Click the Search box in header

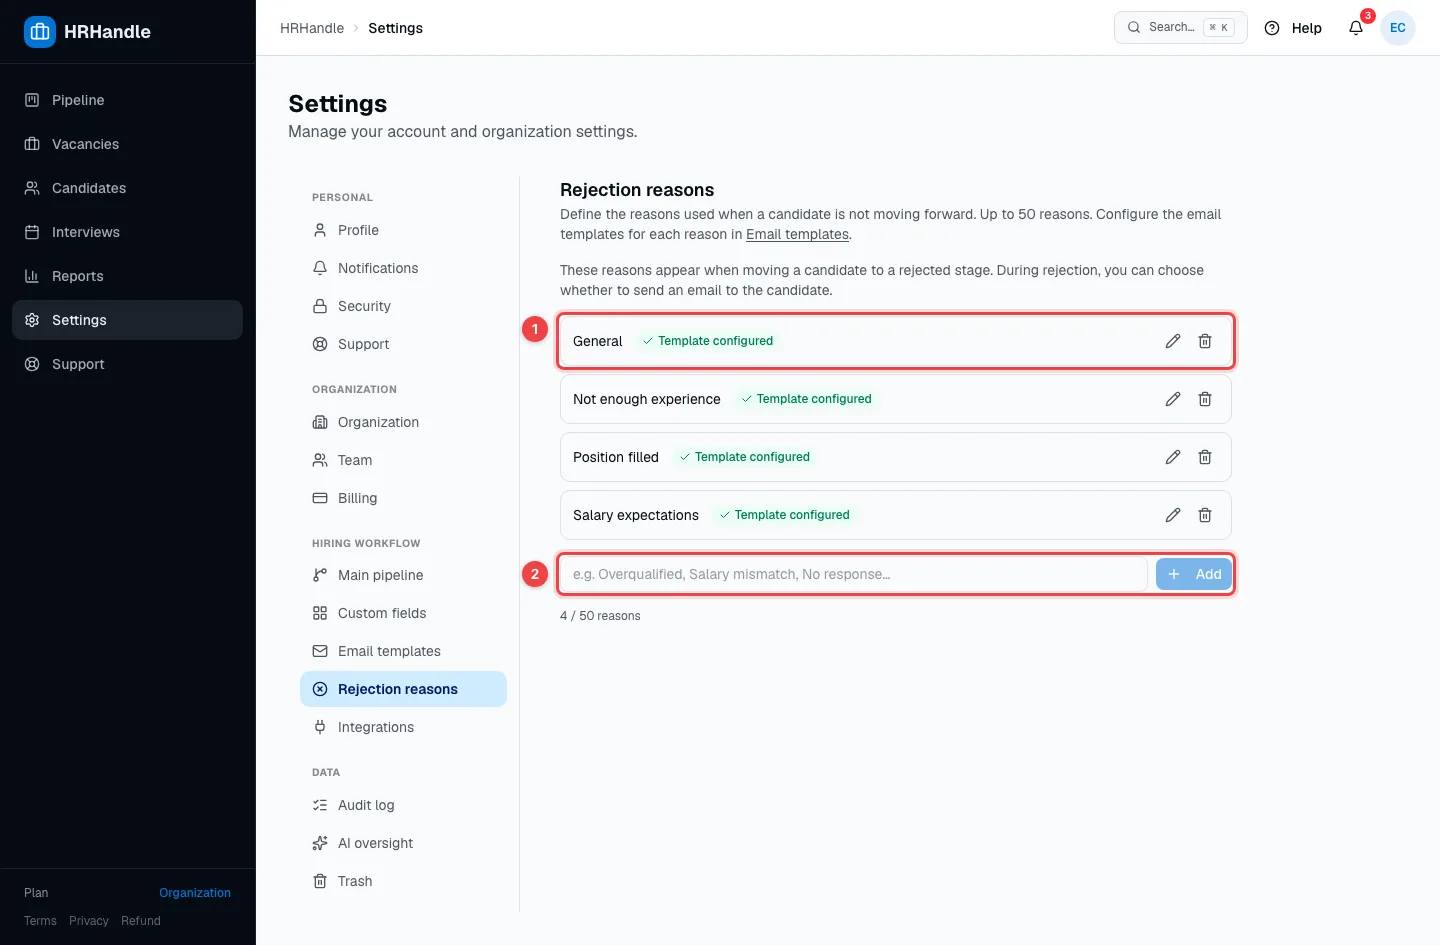(x=1181, y=28)
